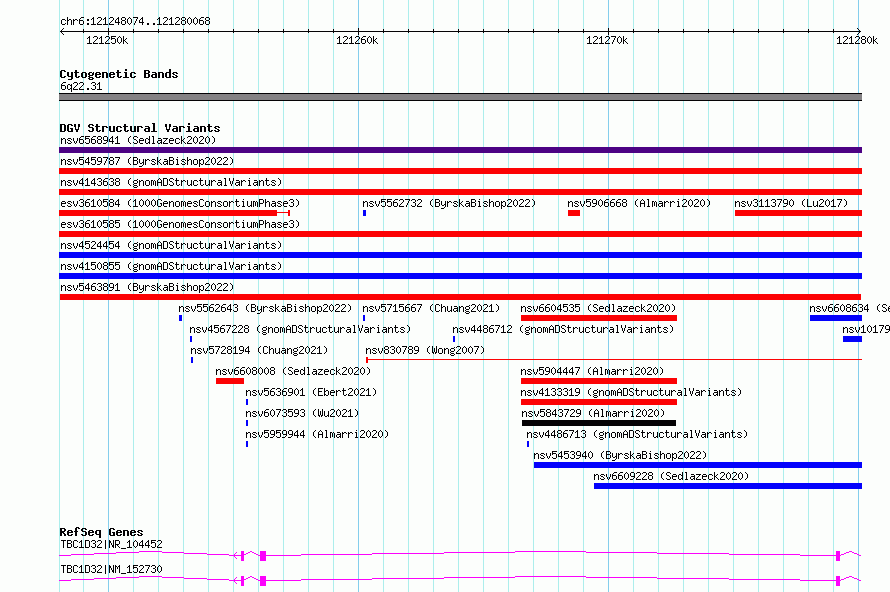
Task: Open nsv4524454 (gnomADStructuralVariants) blue variant
Action: (x=460, y=255)
